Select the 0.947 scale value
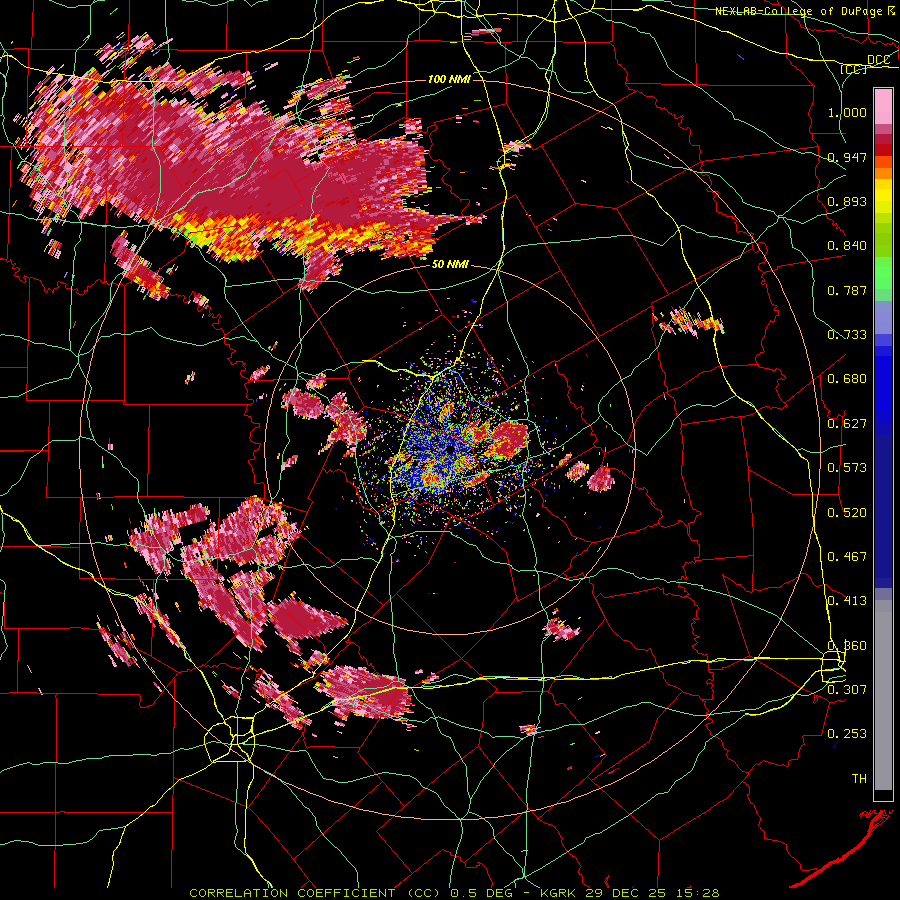Image resolution: width=900 pixels, height=900 pixels. [x=847, y=157]
